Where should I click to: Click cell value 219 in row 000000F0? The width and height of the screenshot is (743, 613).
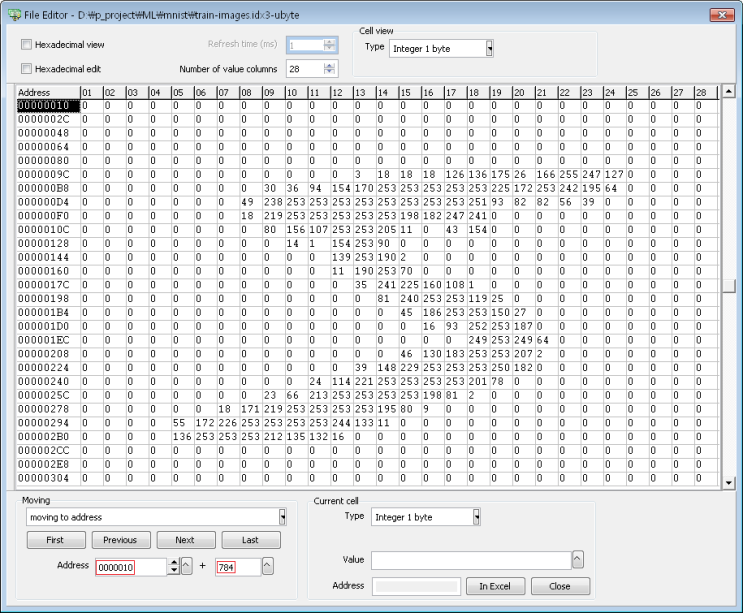click(273, 216)
